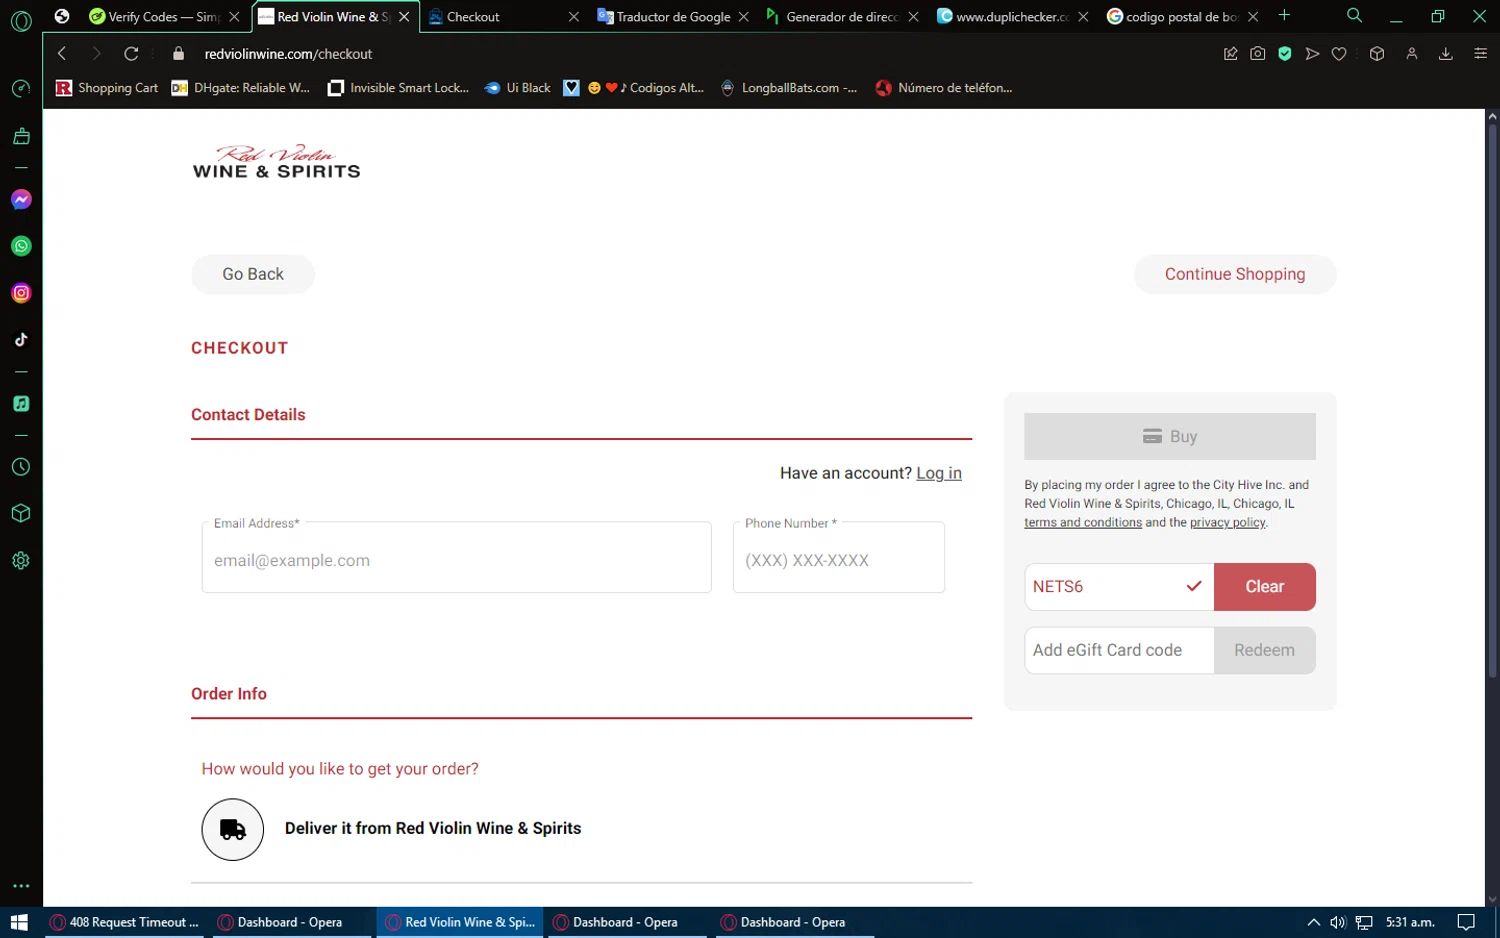Click the Go Back button
Screen dimensions: 1500x938
pyautogui.click(x=253, y=274)
